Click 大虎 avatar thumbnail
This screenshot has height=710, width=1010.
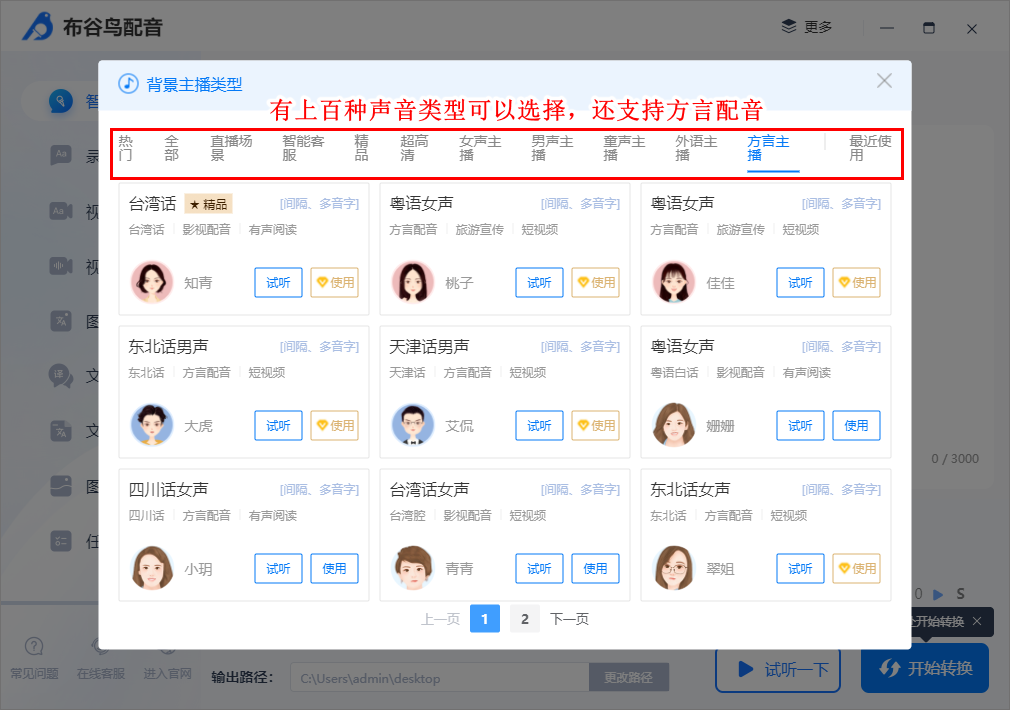click(x=152, y=425)
